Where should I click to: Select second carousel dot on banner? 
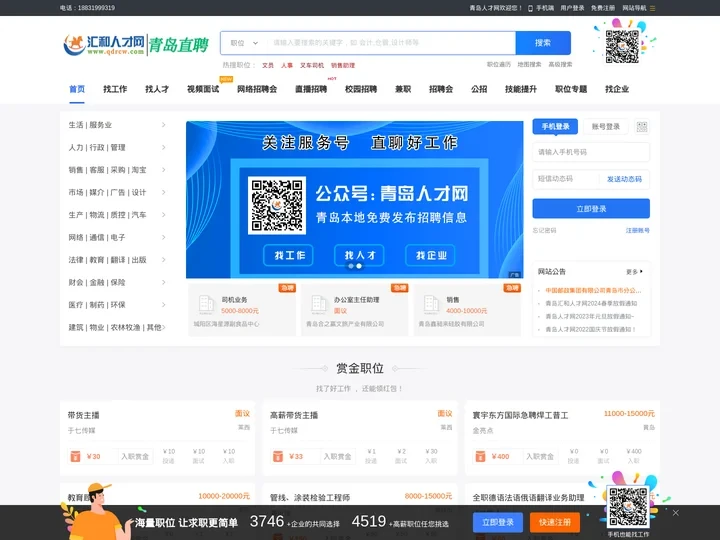(359, 266)
